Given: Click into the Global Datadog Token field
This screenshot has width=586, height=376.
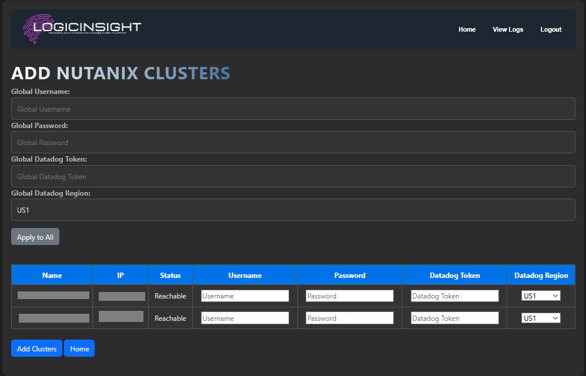Looking at the screenshot, I should coord(293,176).
